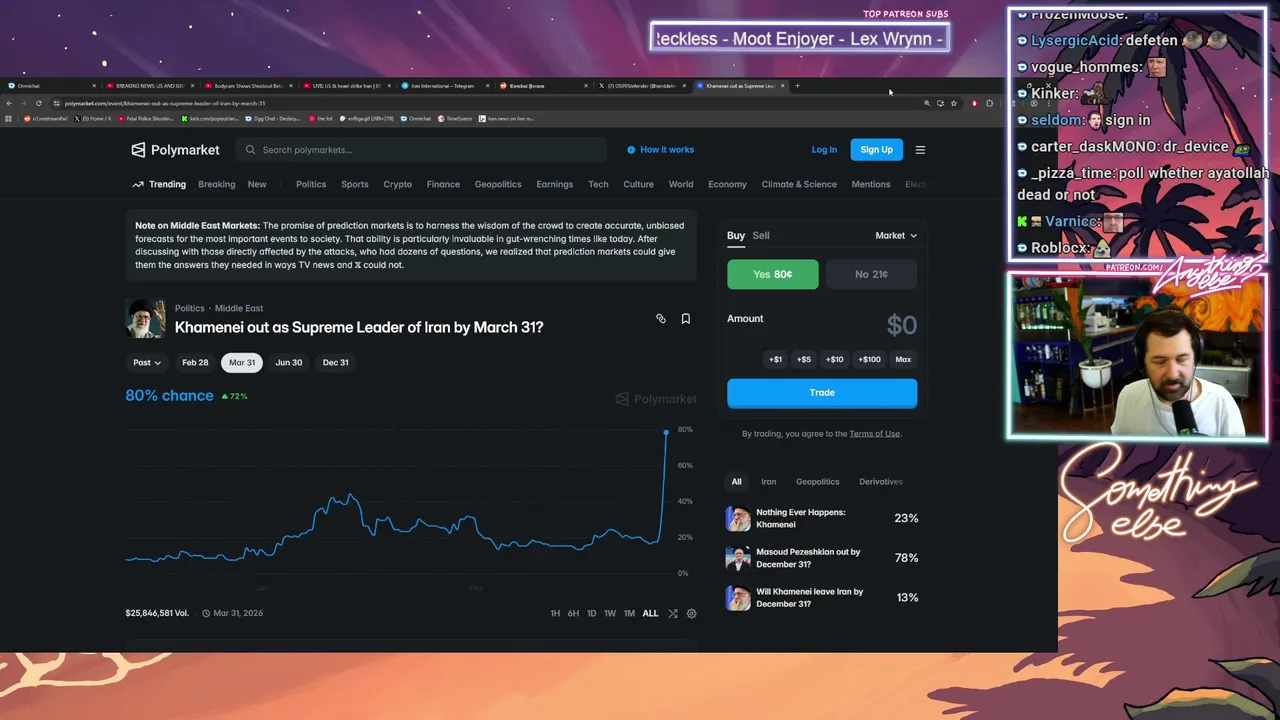Screen dimensions: 1280x720
Task: Click the Khamenei market portrait image
Action: click(145, 318)
